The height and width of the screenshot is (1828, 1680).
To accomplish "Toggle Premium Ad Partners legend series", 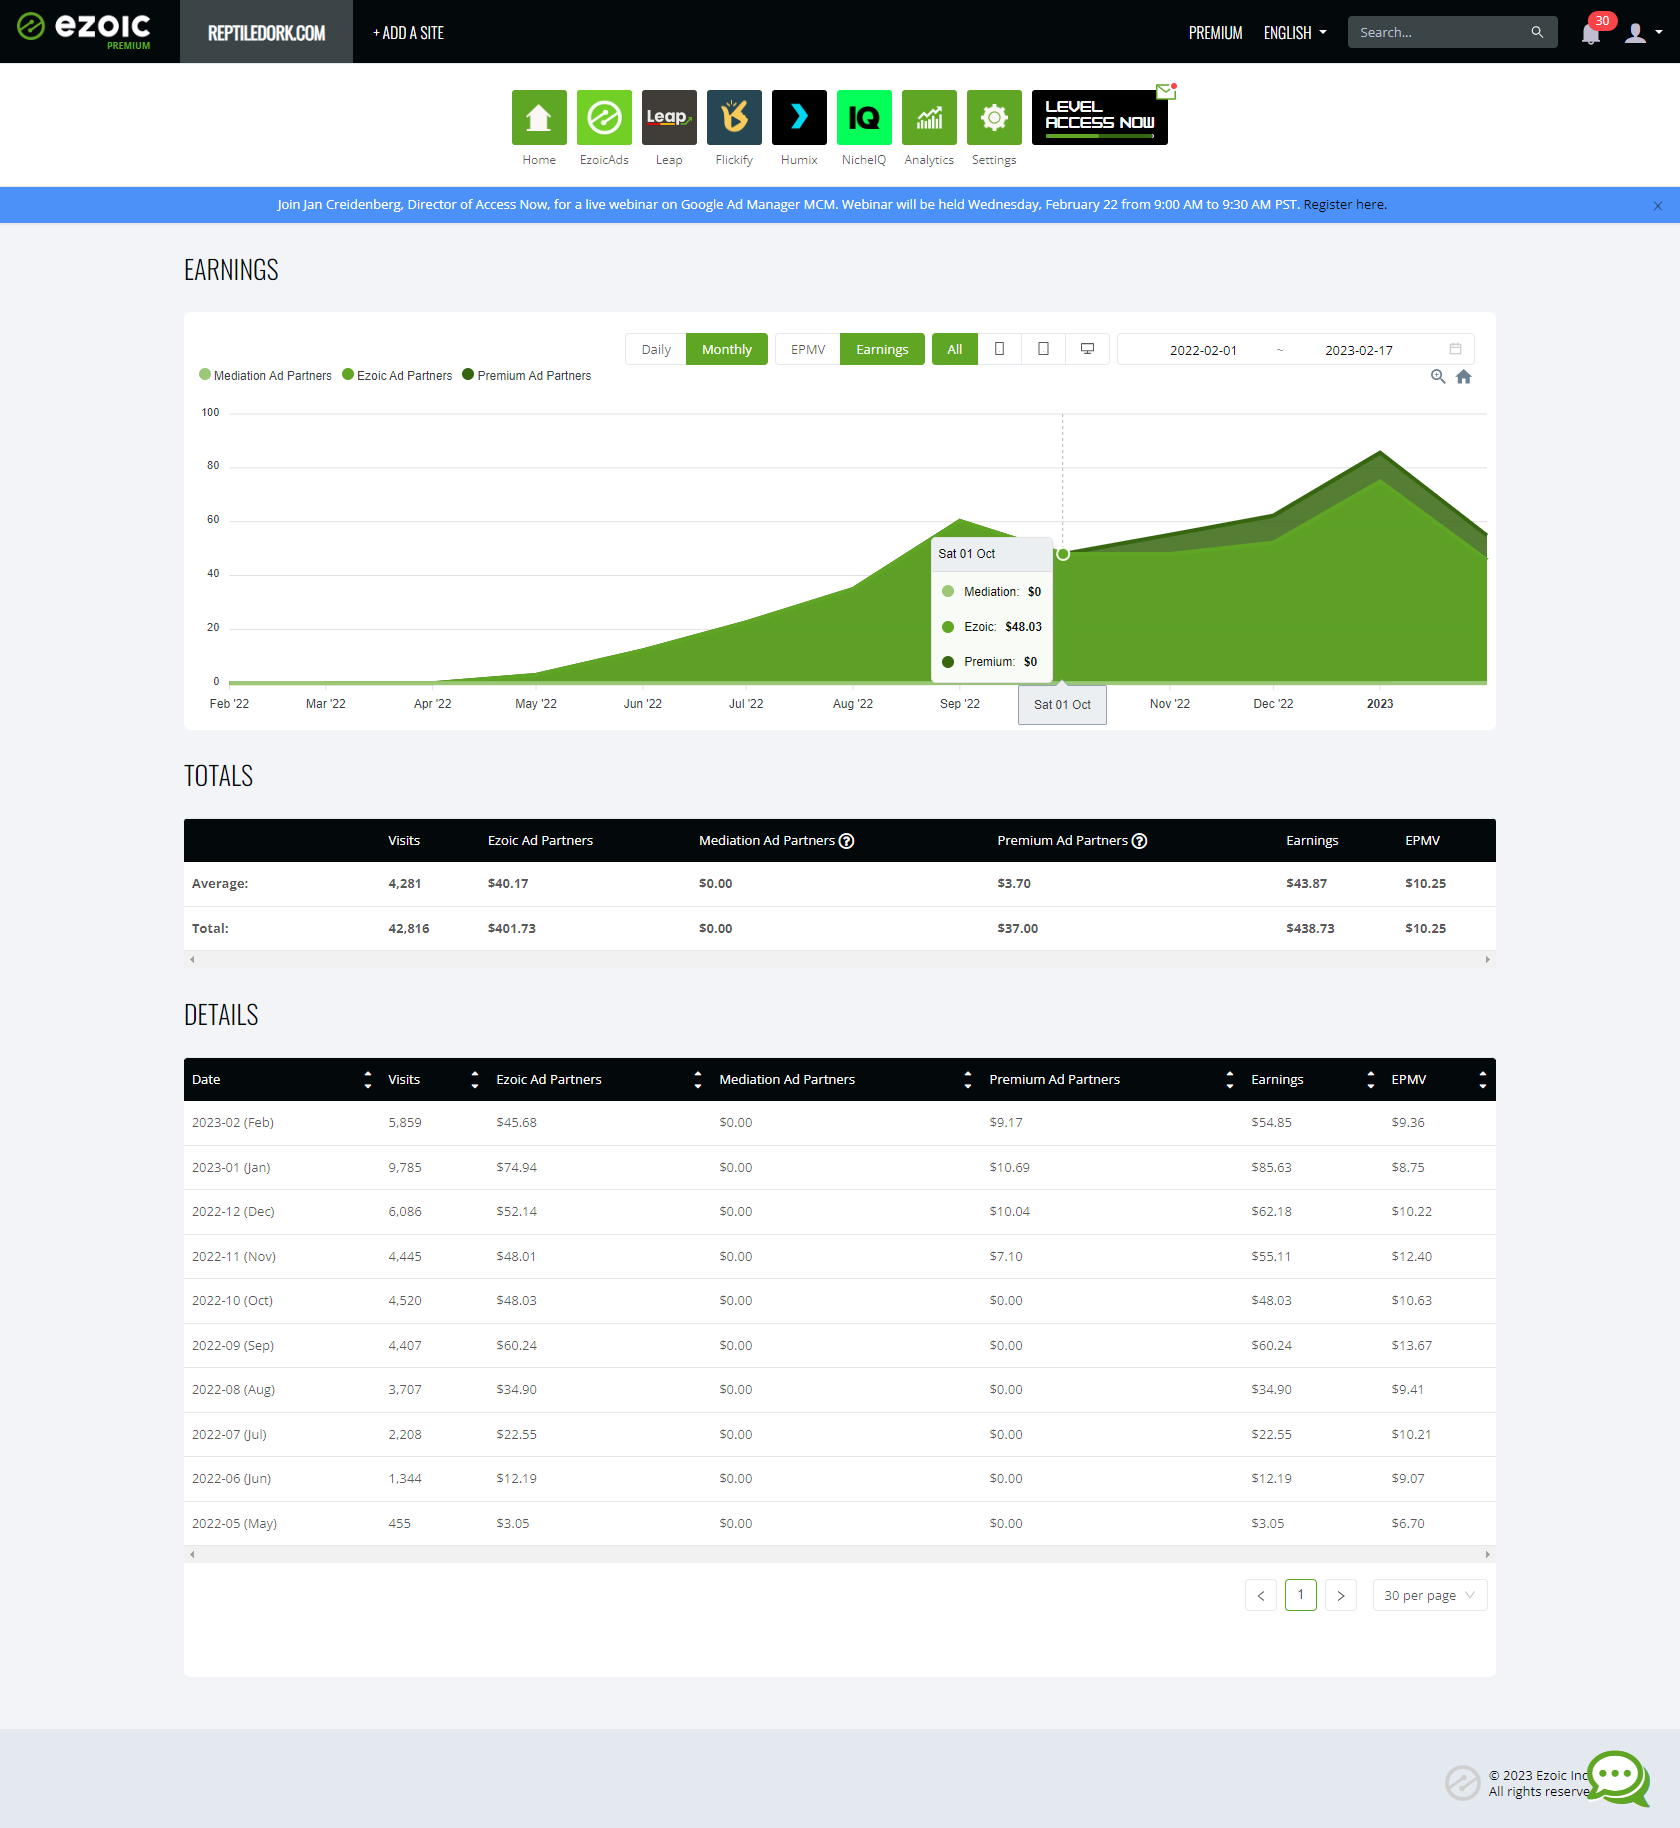I will [x=527, y=376].
